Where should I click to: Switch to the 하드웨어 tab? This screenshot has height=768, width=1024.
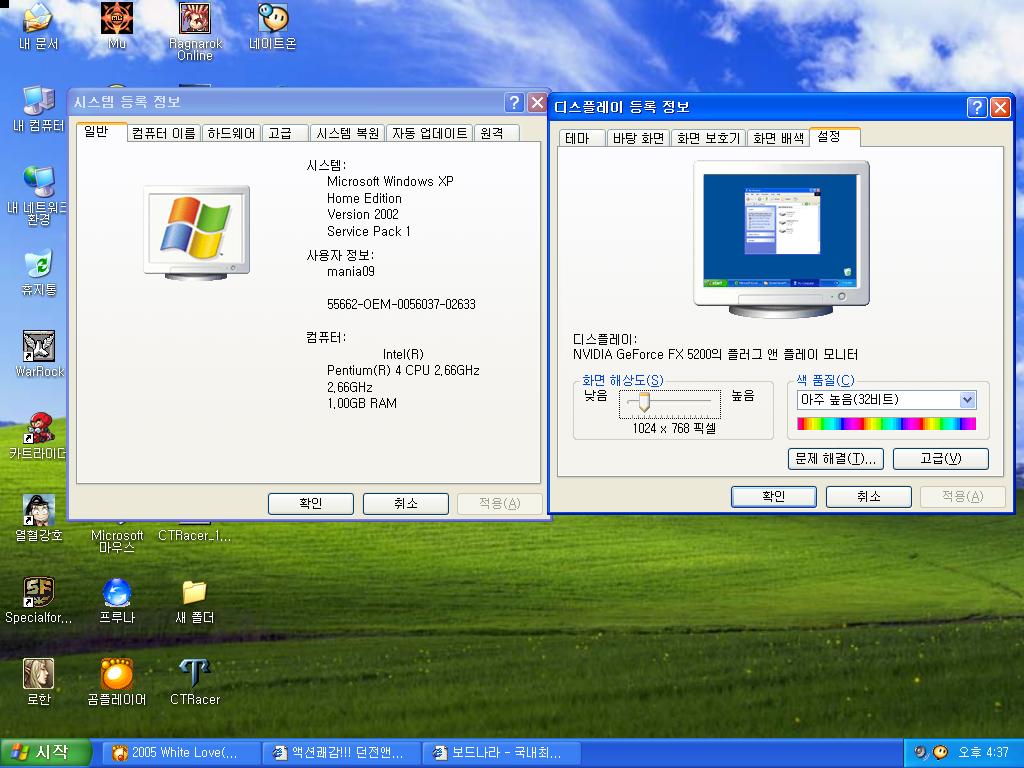tap(231, 133)
